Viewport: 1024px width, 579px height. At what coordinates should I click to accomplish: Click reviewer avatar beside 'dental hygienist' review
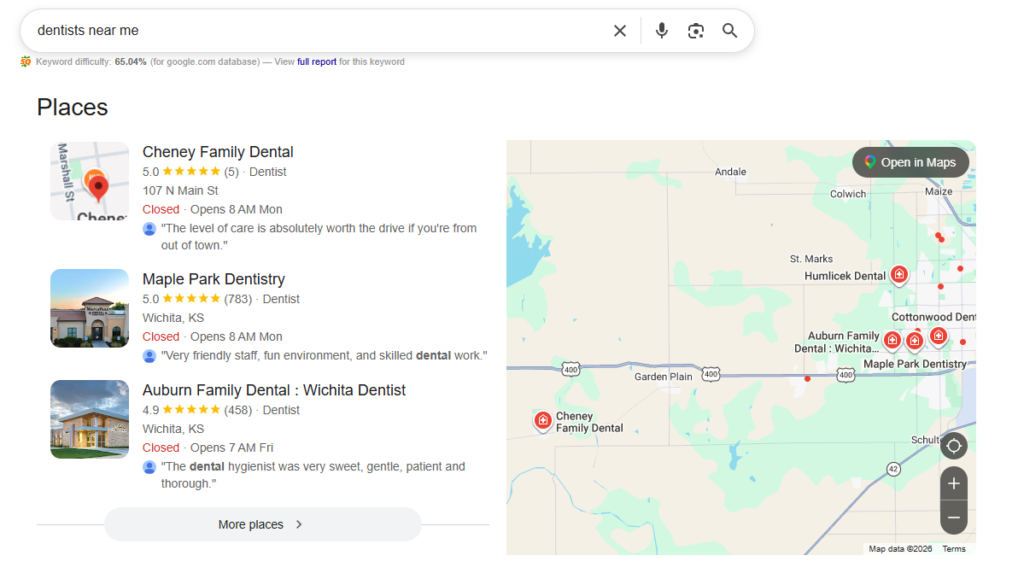coord(149,467)
